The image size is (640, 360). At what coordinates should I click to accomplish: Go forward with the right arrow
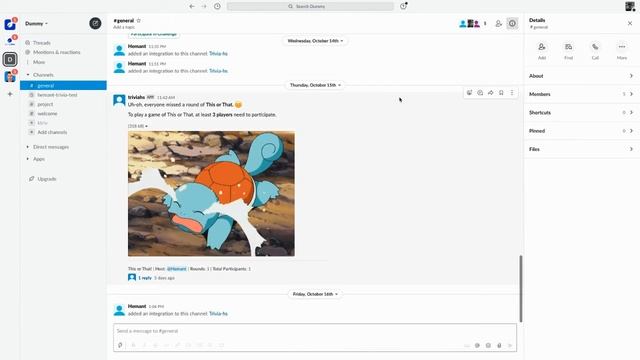pyautogui.click(x=204, y=6)
